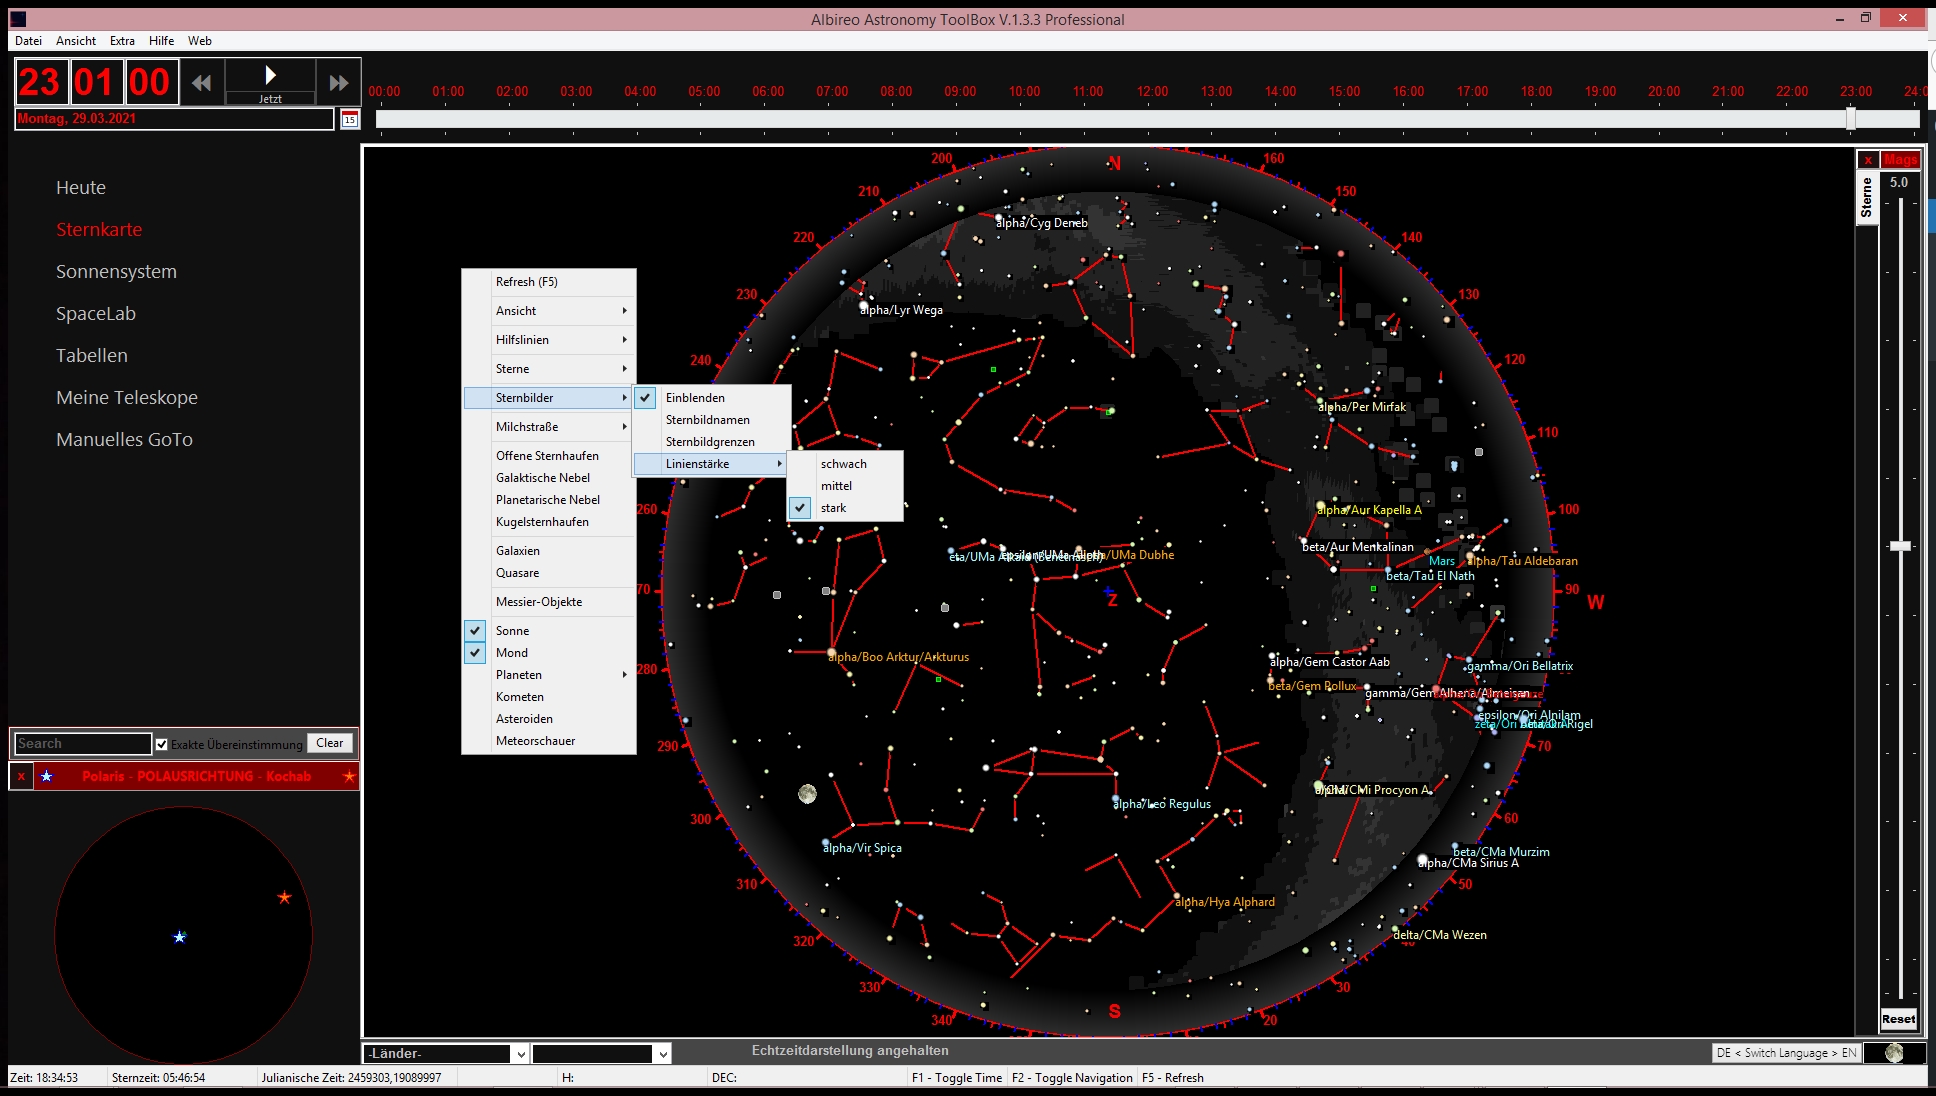
Task: Uncheck Sonne in the context menu
Action: (476, 631)
